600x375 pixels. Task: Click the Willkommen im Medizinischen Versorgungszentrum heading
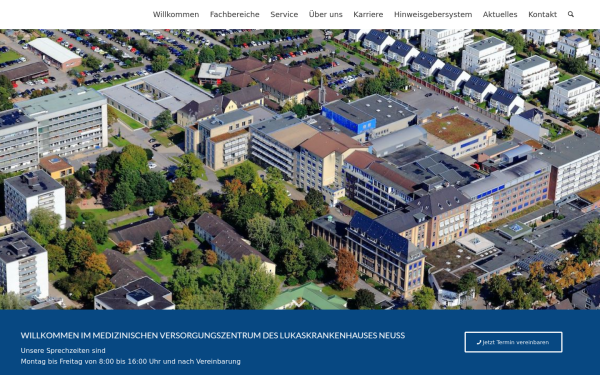point(213,336)
